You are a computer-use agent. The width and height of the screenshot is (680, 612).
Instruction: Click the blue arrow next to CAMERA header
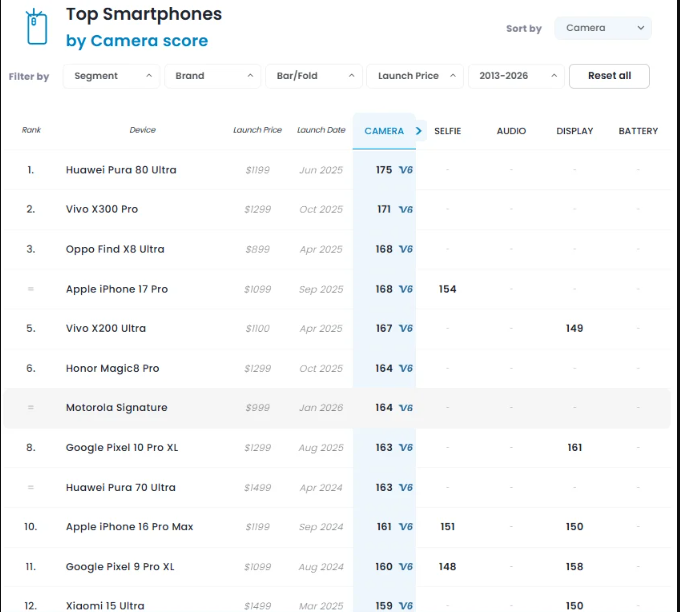pos(418,131)
